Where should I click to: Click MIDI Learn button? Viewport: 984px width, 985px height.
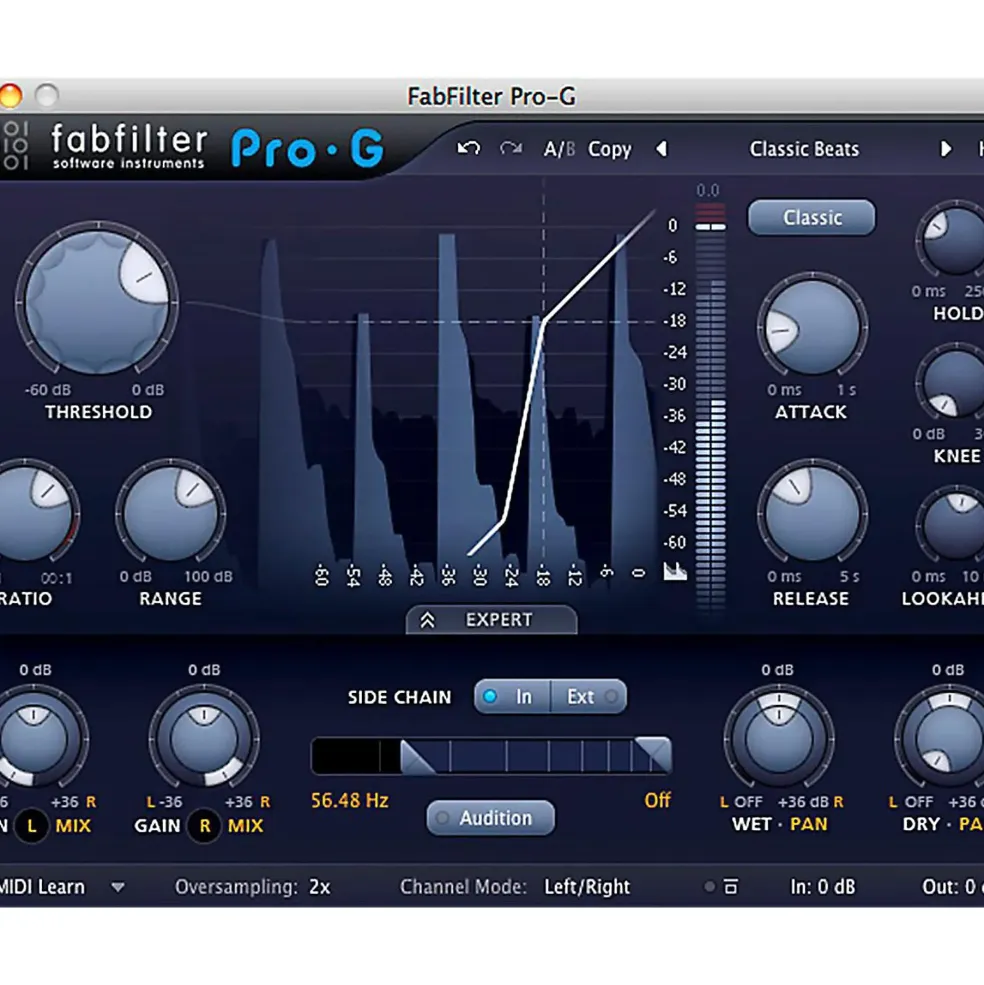tap(41, 887)
